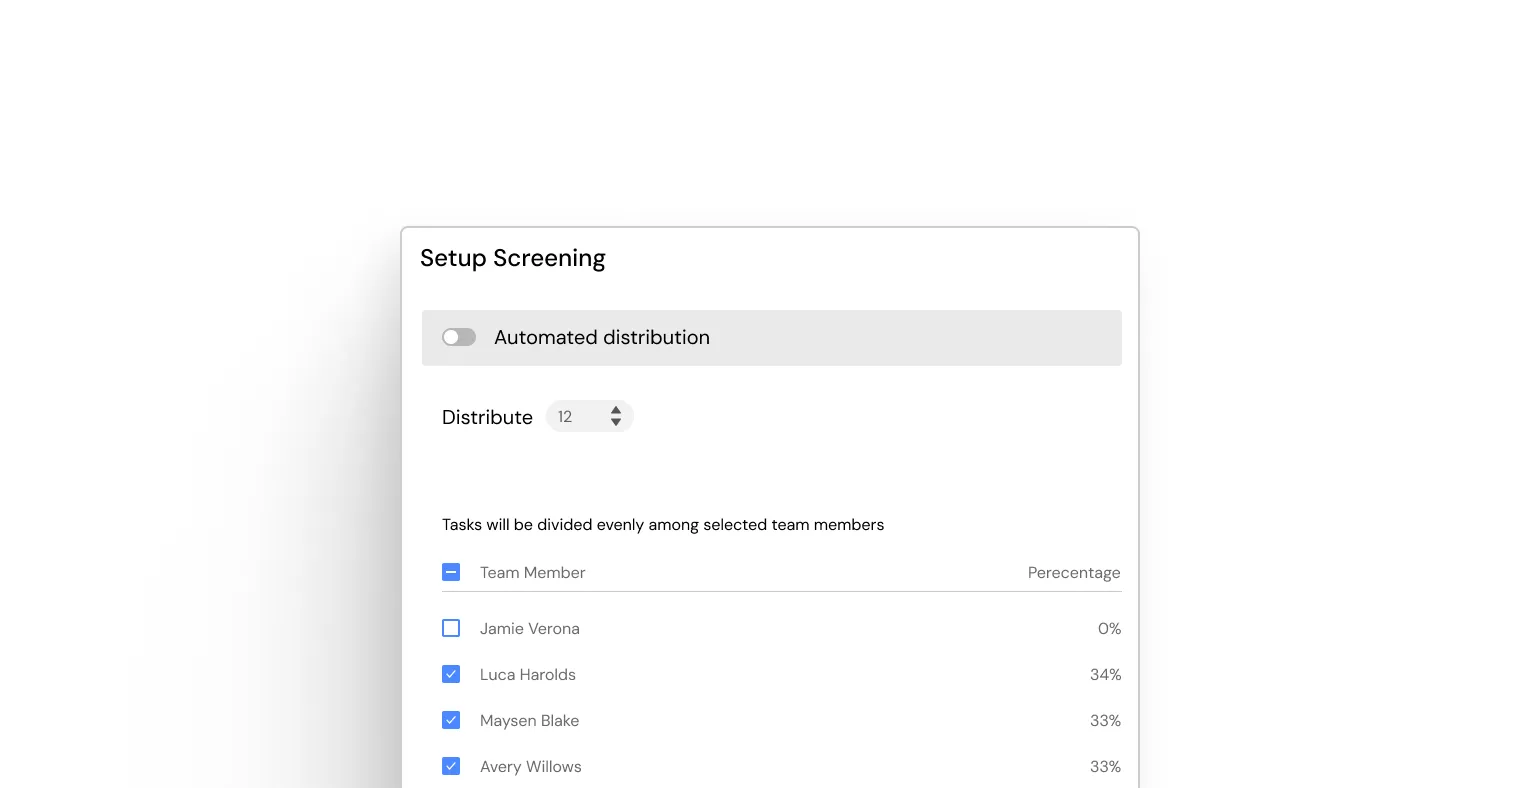Click the indeterminate select-all checkbox above Team Member
The width and height of the screenshot is (1540, 788).
tap(451, 572)
